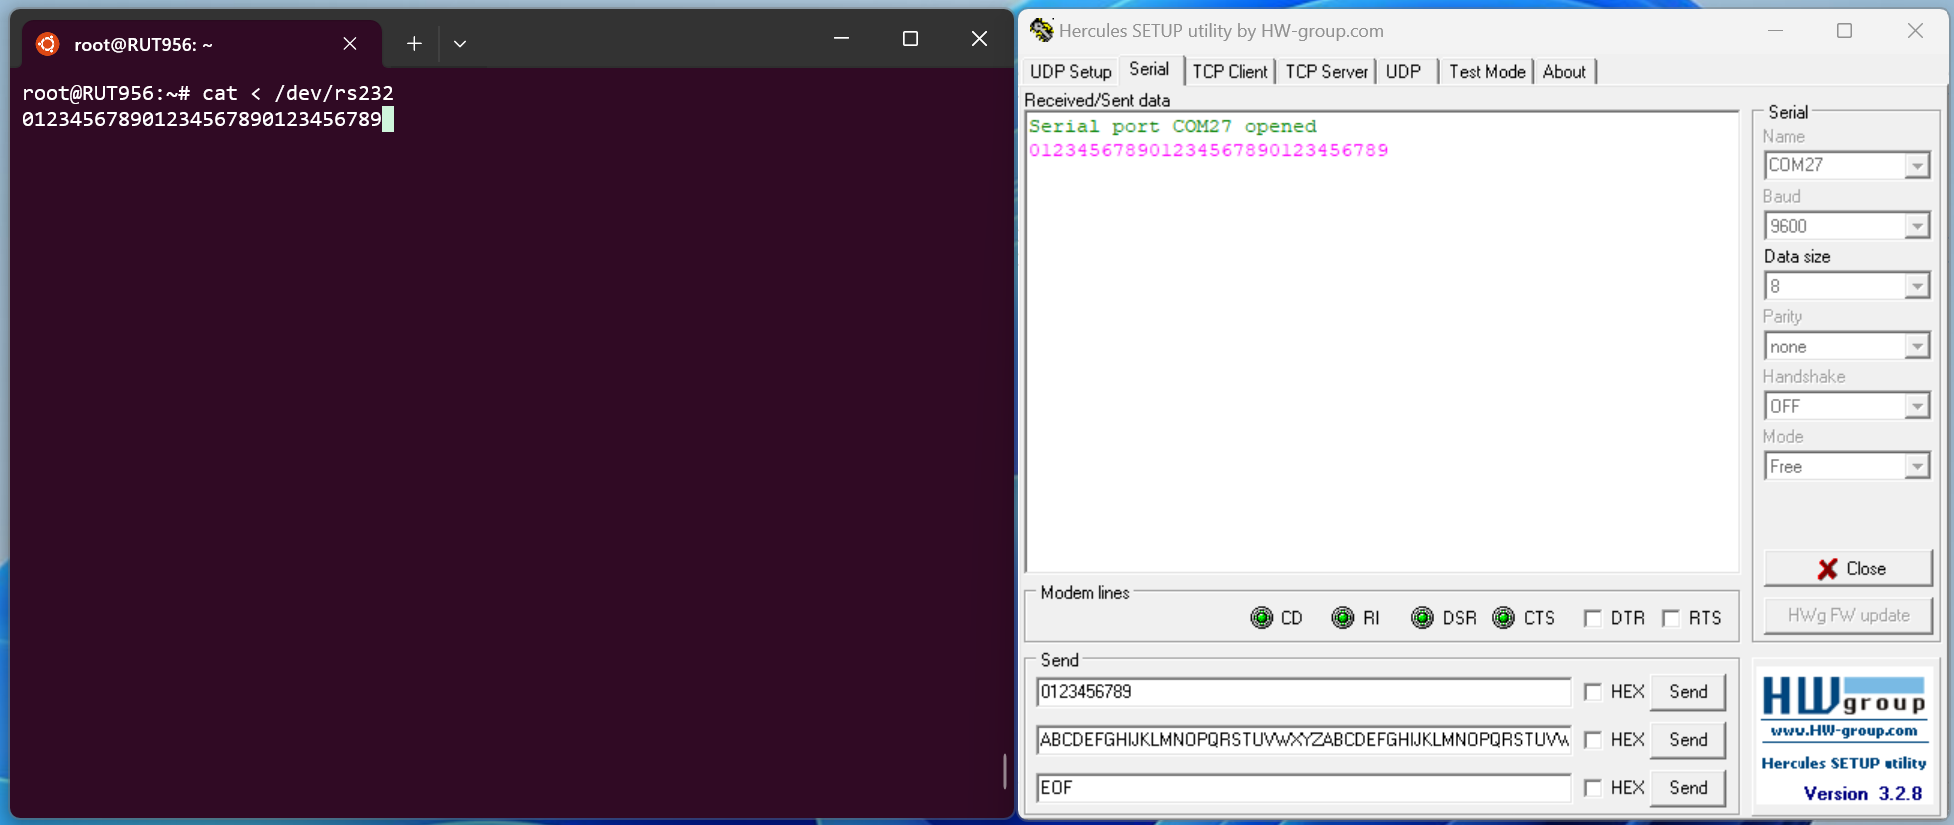This screenshot has height=825, width=1954.
Task: Click the Hercules app icon in title bar
Action: click(x=1041, y=30)
